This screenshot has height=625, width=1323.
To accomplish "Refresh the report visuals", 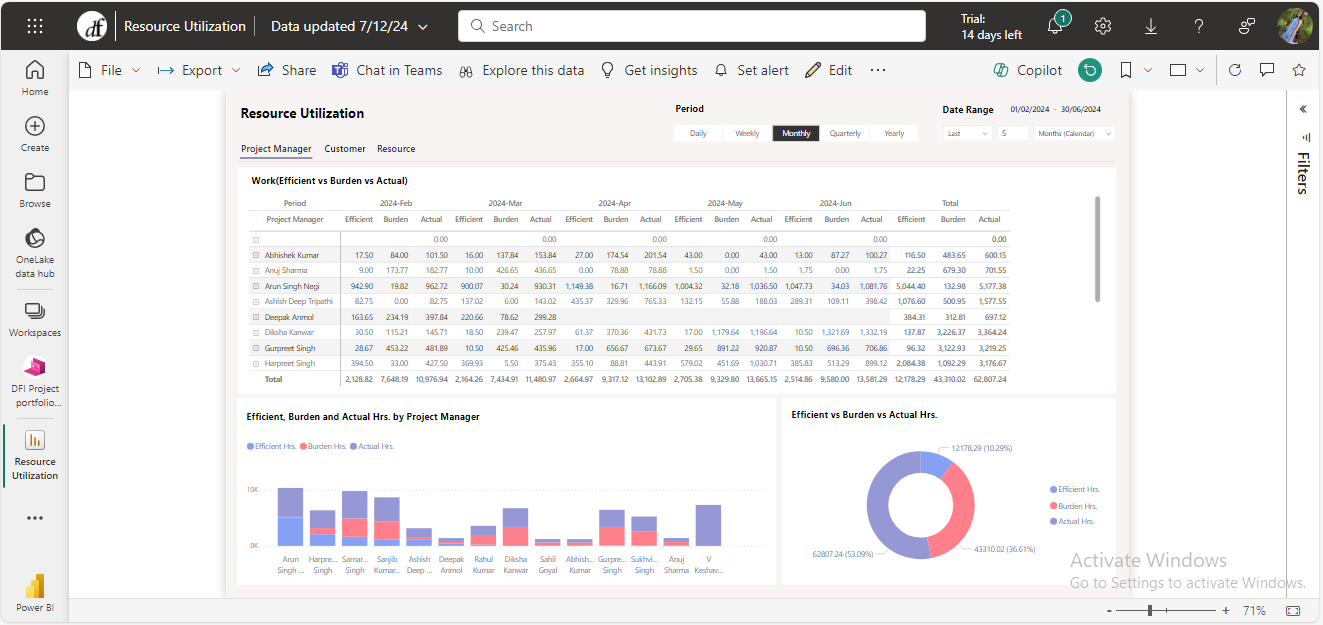I will 1235,70.
